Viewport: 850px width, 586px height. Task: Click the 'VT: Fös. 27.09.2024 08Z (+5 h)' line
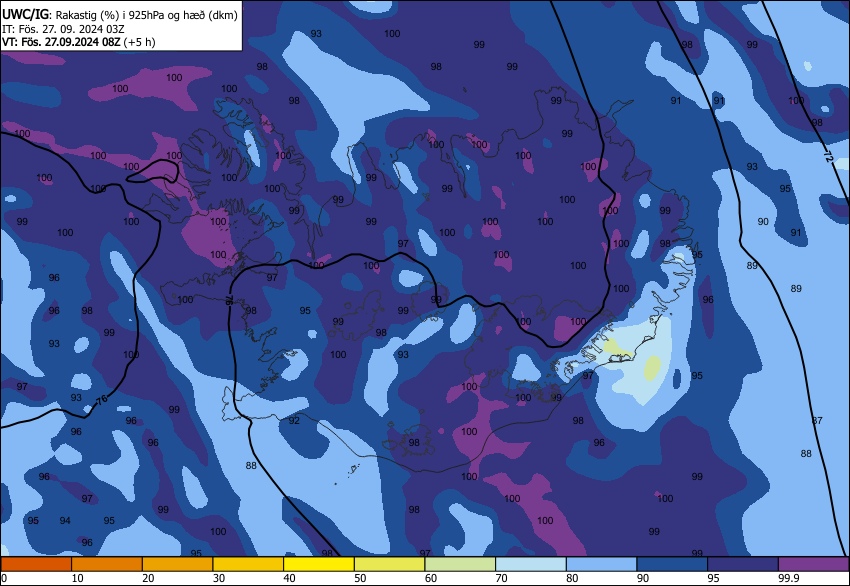tap(79, 42)
